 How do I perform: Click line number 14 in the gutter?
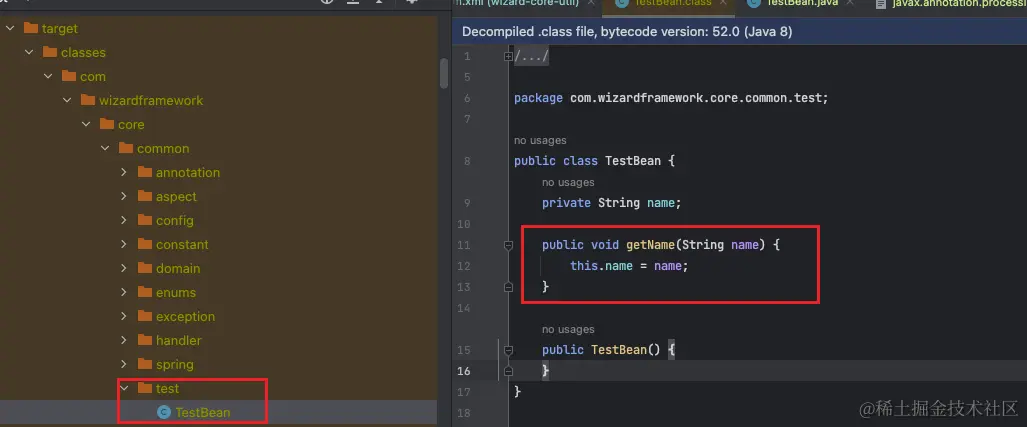[464, 308]
